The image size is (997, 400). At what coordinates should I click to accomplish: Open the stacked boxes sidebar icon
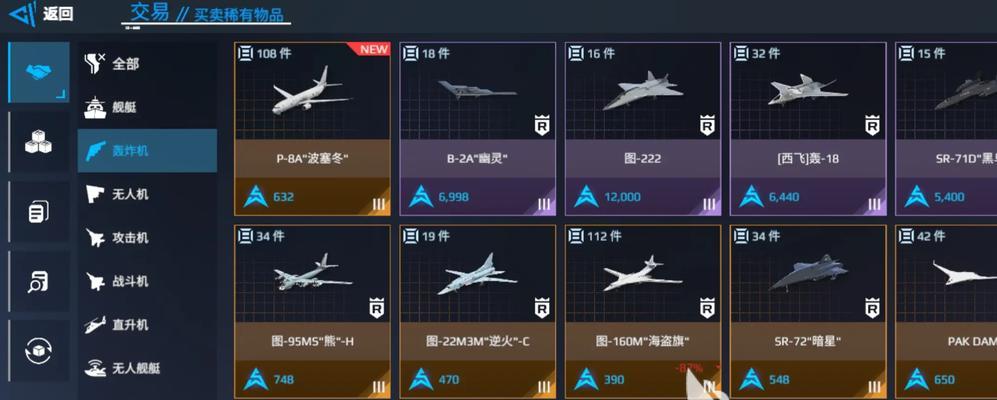(39, 141)
